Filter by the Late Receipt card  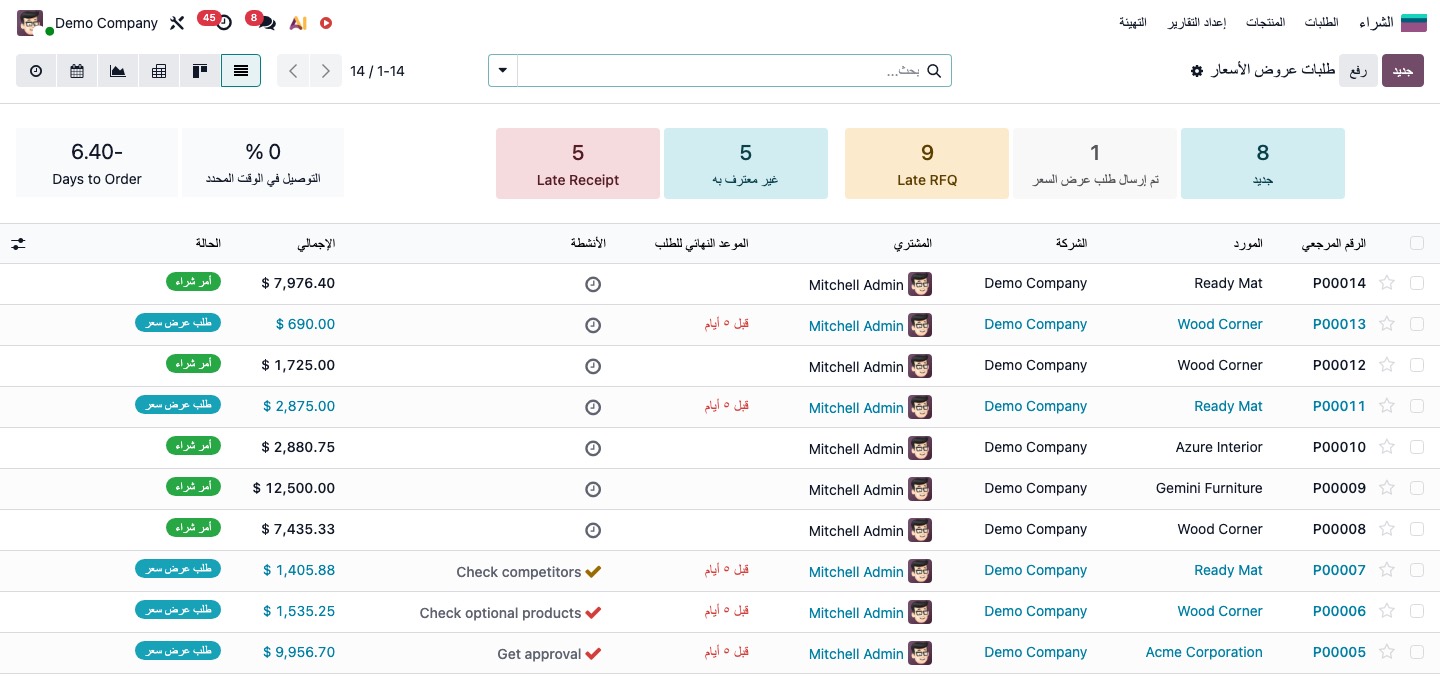click(578, 163)
